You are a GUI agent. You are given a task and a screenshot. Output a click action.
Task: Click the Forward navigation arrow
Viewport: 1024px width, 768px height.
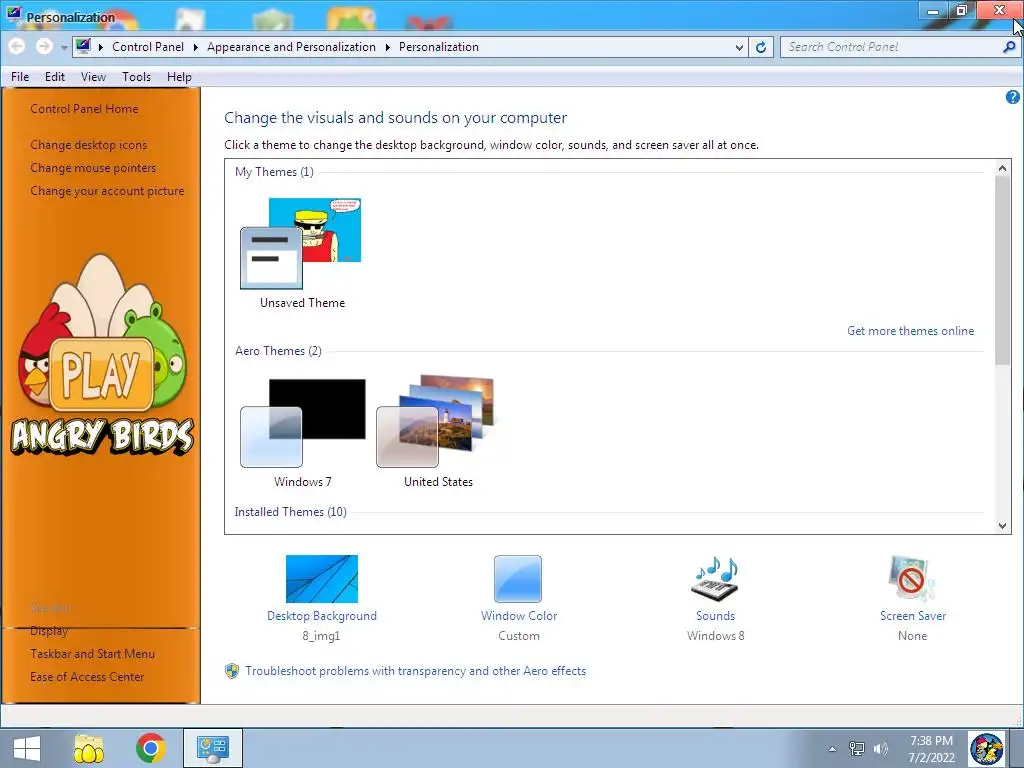(x=44, y=46)
